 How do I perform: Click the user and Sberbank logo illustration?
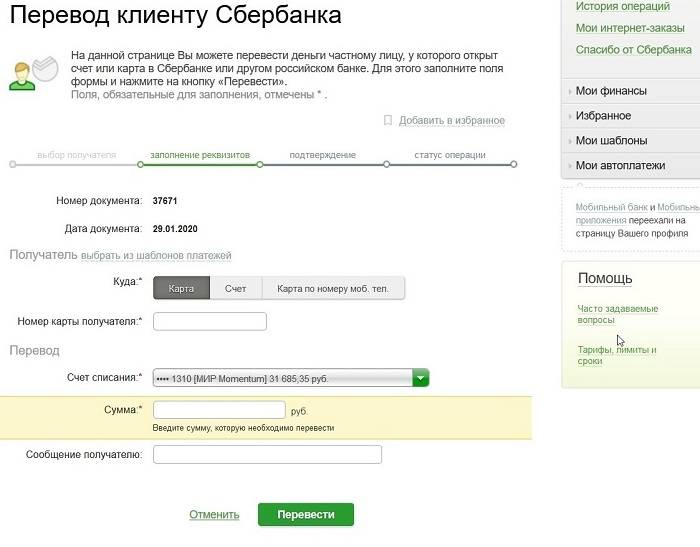pos(34,73)
